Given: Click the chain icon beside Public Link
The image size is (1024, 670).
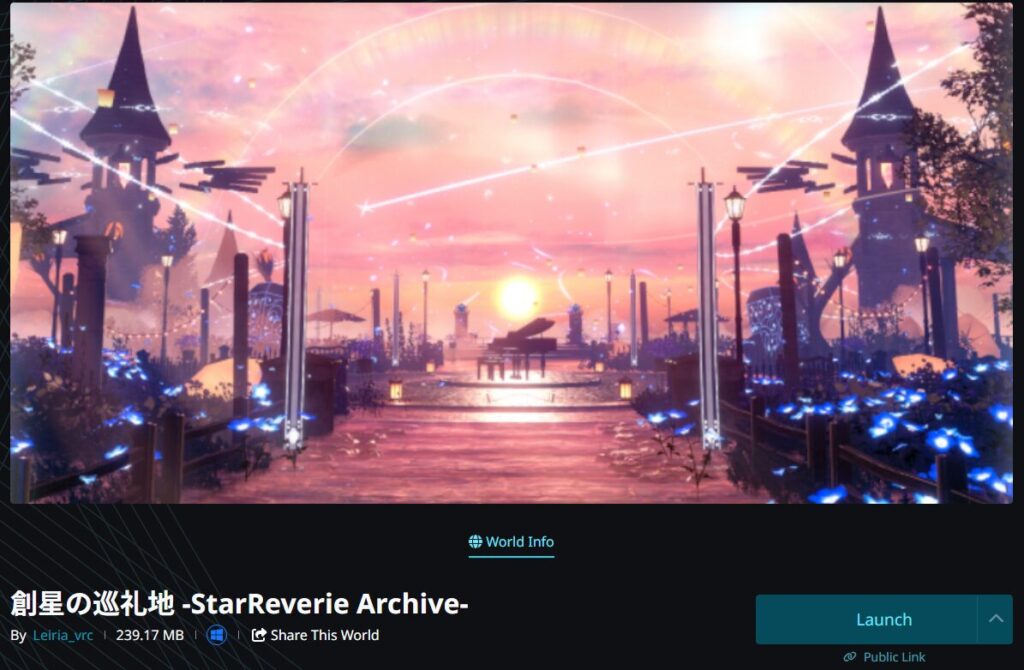Looking at the screenshot, I should [x=850, y=656].
